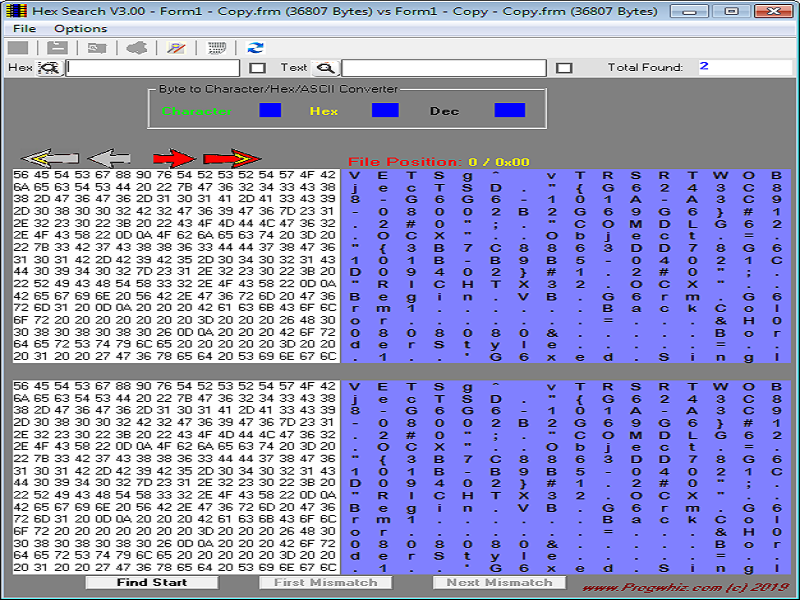This screenshot has height=600, width=800.
Task: Jump to first page with double left arrow
Action: pyautogui.click(x=50, y=158)
